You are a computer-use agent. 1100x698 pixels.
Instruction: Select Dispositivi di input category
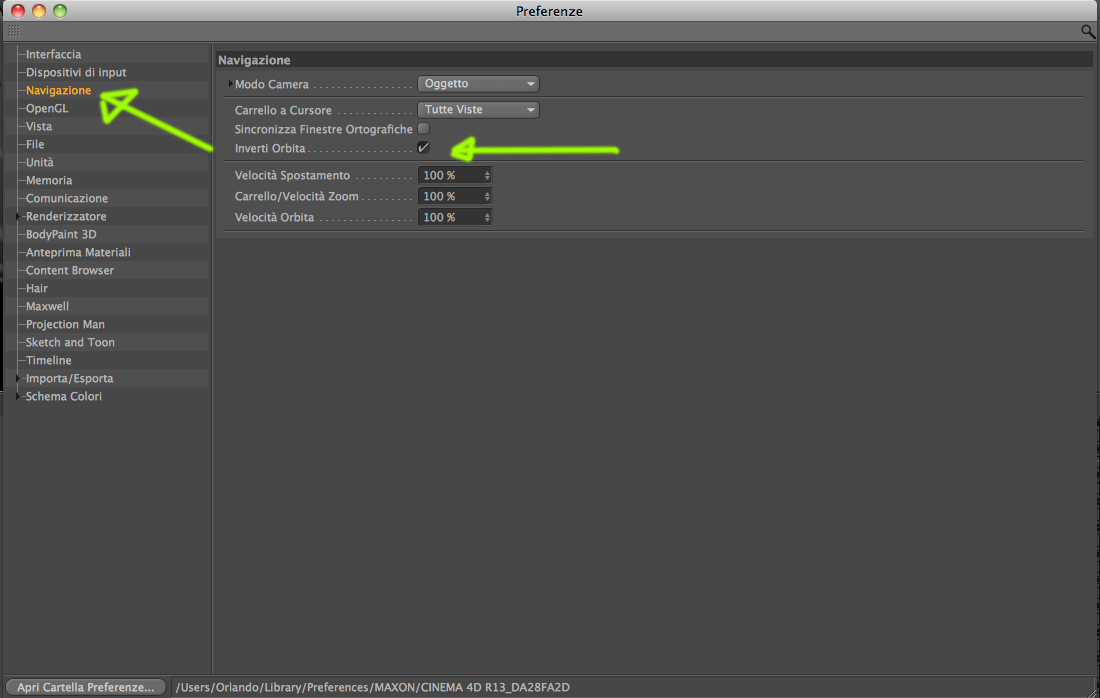click(x=76, y=72)
